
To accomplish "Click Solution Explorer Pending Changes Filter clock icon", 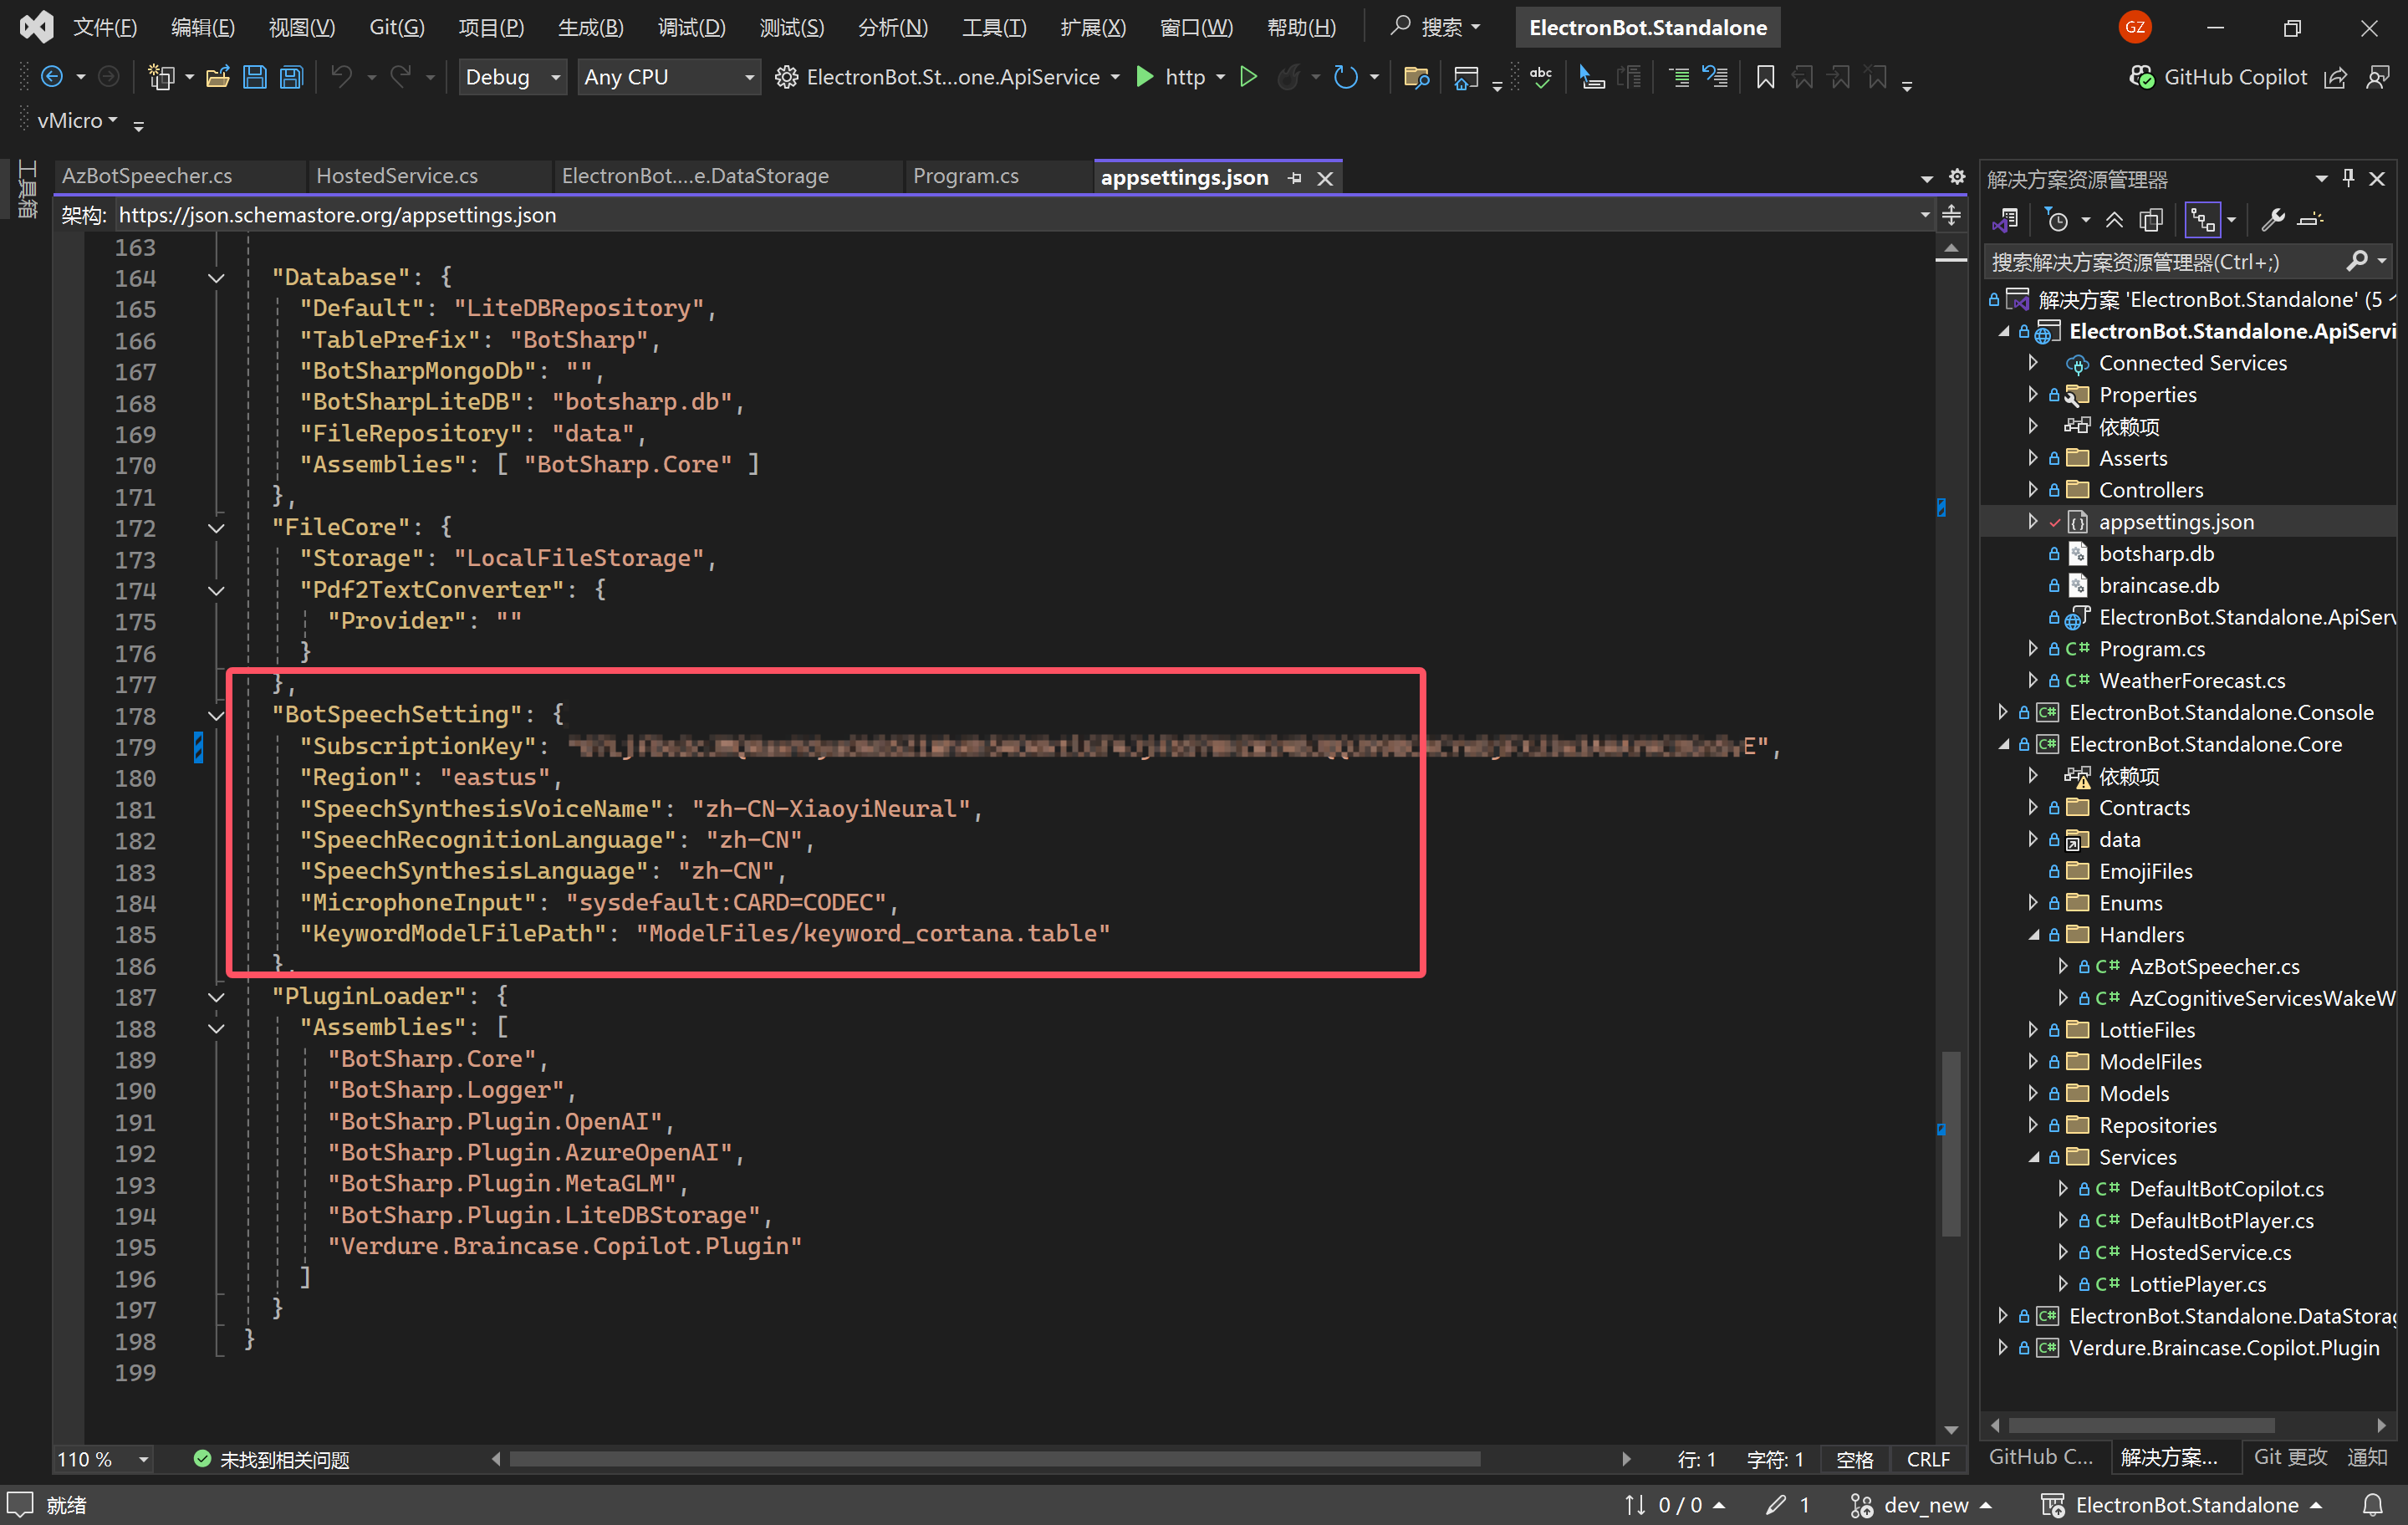I will [x=2057, y=220].
